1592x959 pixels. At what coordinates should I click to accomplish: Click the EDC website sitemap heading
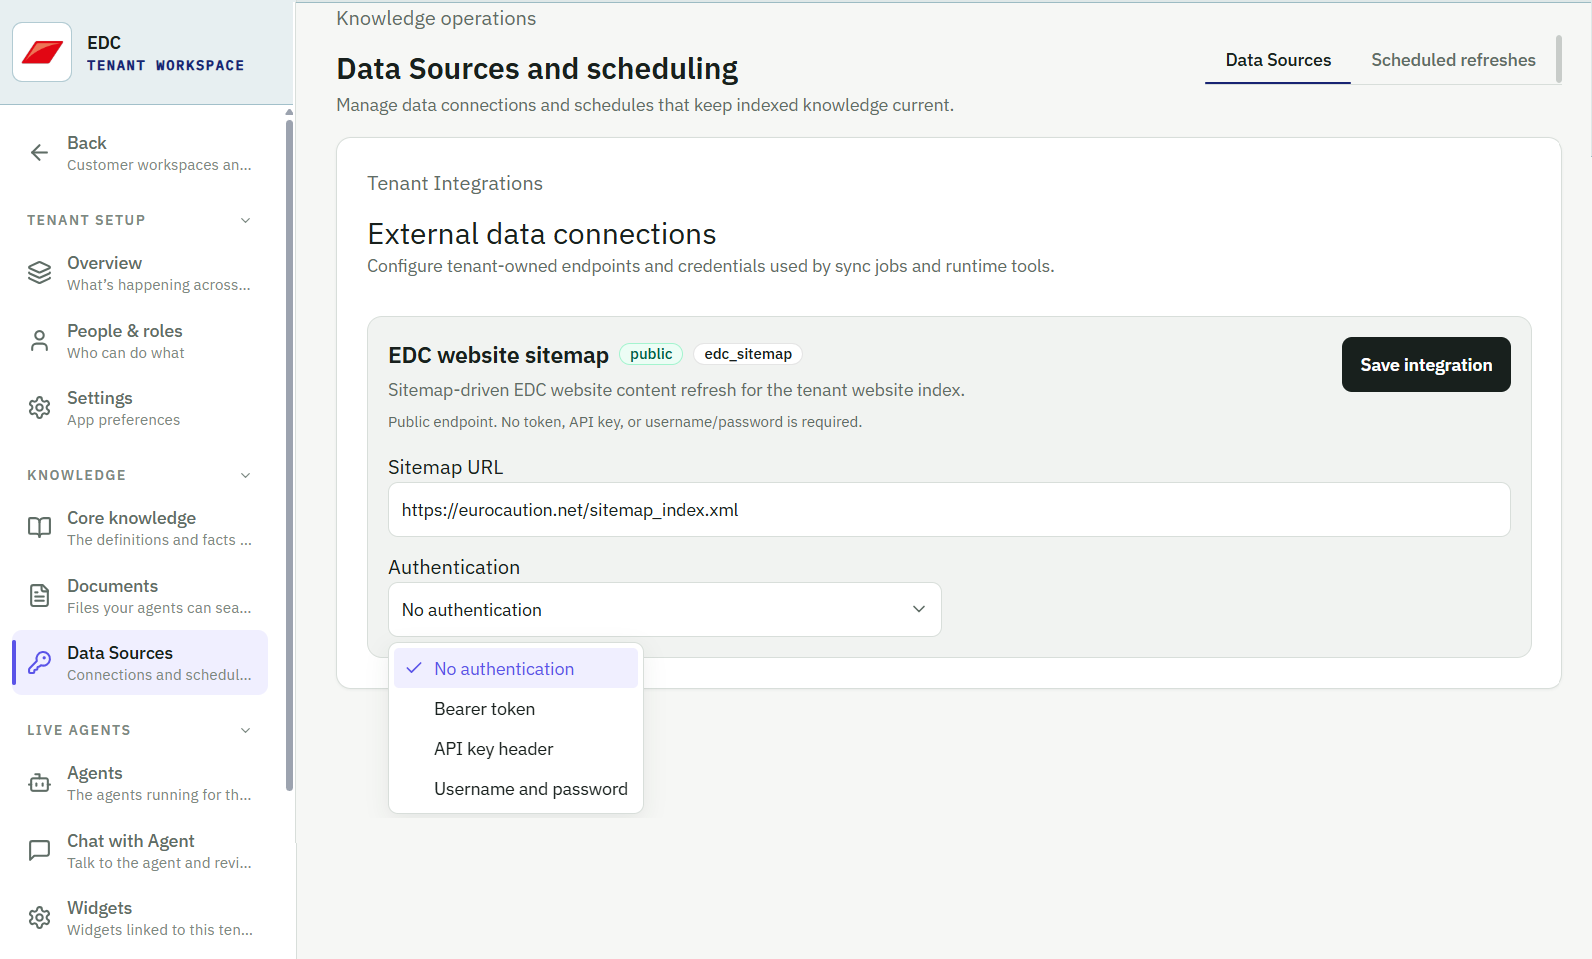tap(498, 355)
